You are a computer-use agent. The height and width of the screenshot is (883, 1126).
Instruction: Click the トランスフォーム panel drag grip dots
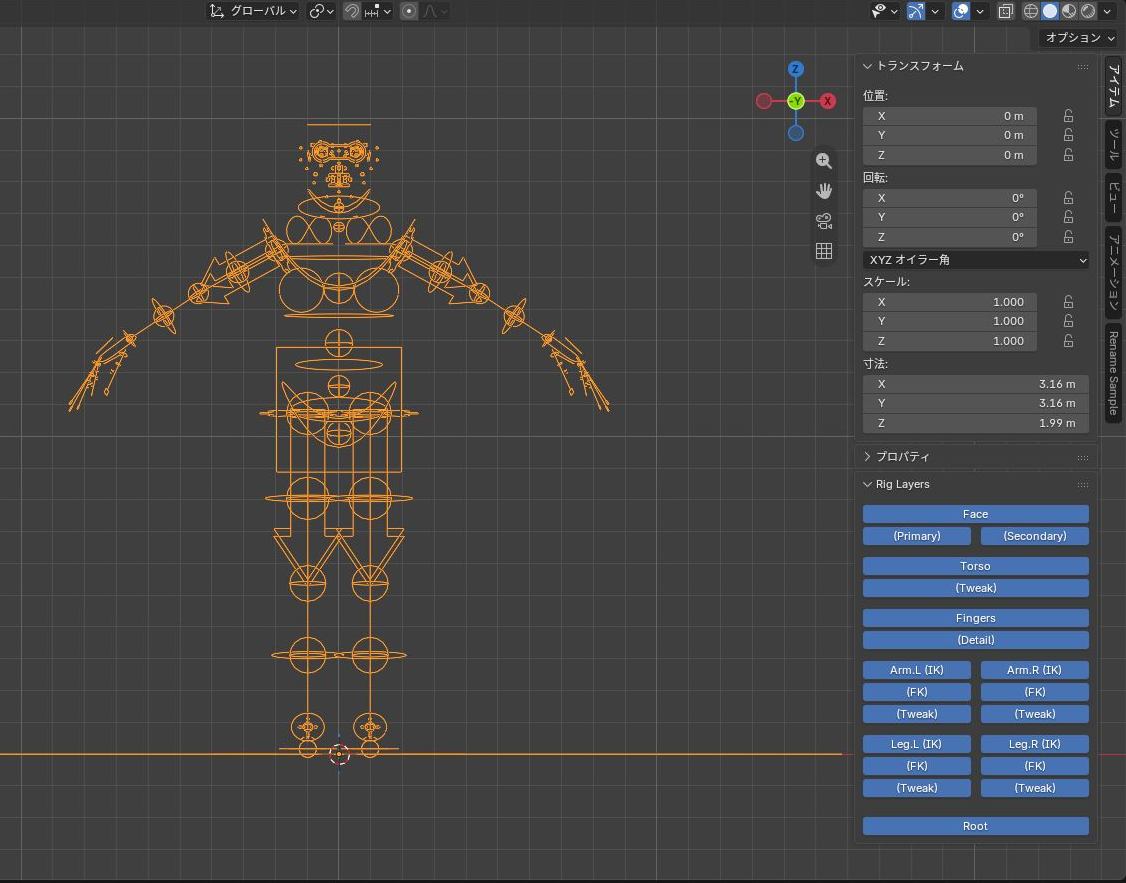1082,67
